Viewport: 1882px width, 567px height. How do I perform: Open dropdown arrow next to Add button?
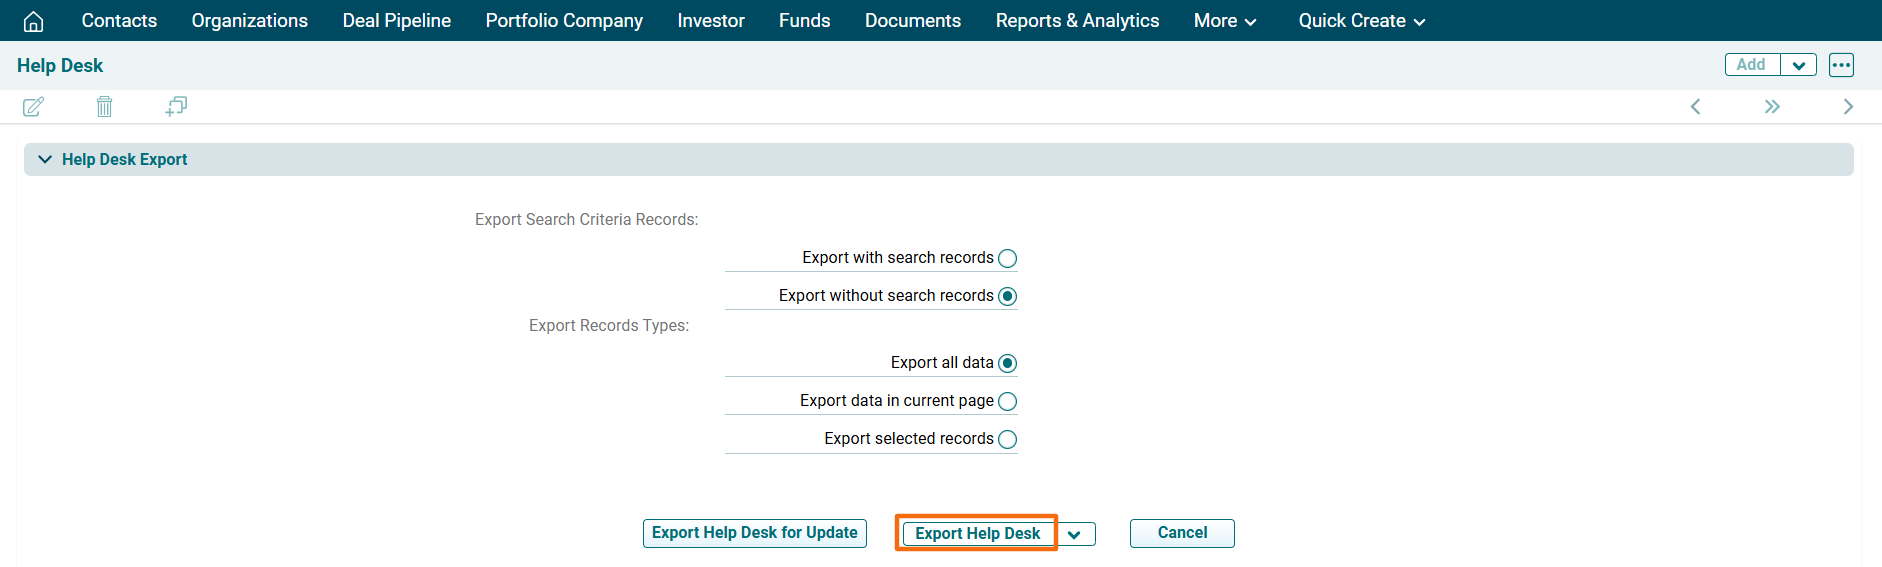click(x=1798, y=65)
